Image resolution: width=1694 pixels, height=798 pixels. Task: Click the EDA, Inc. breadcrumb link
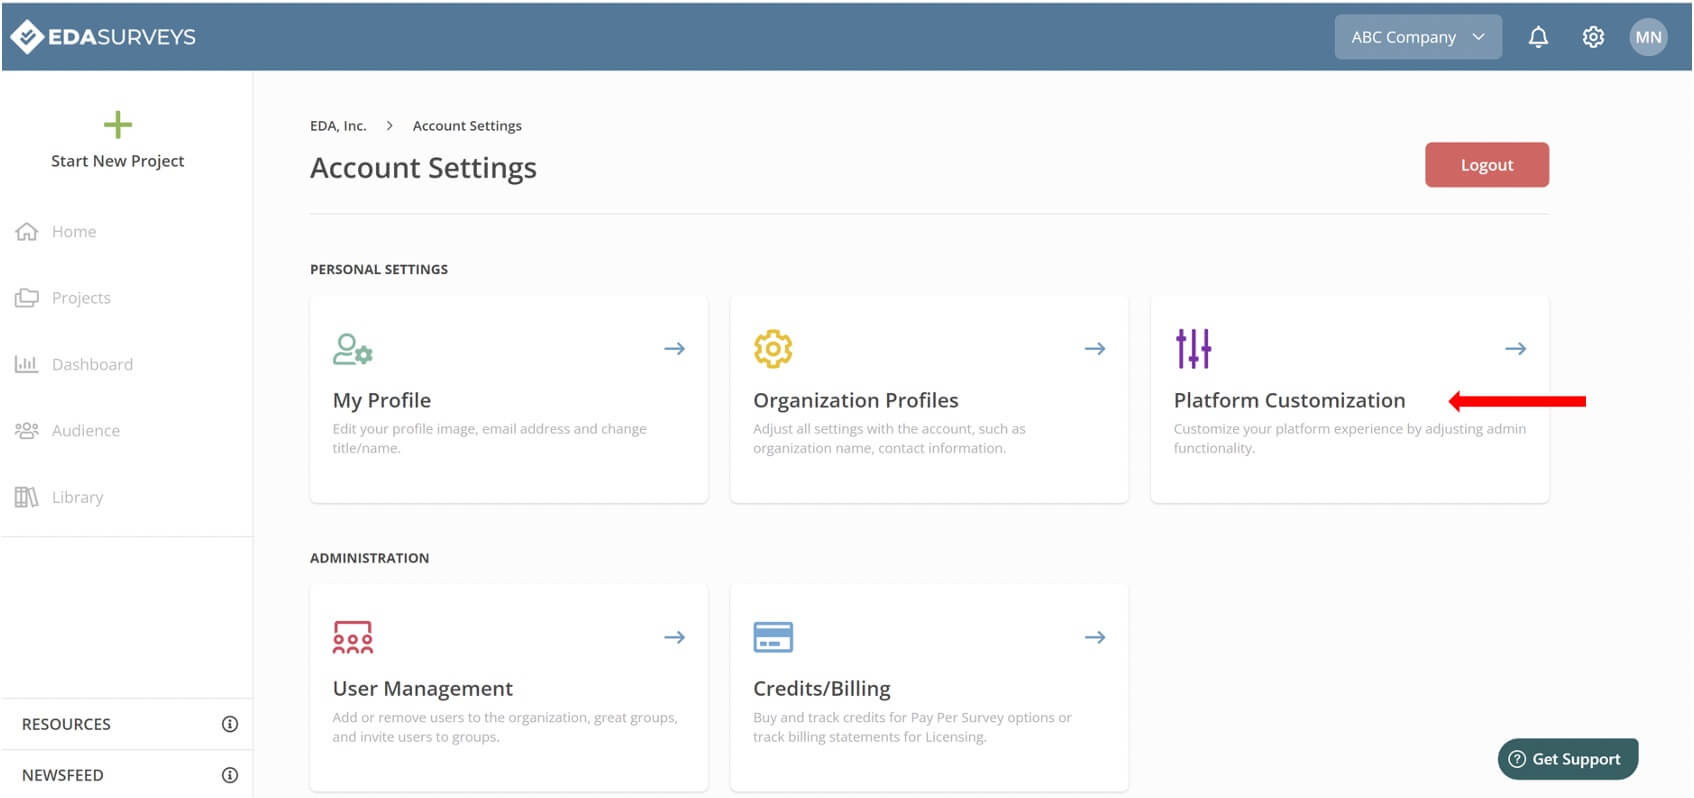click(338, 126)
